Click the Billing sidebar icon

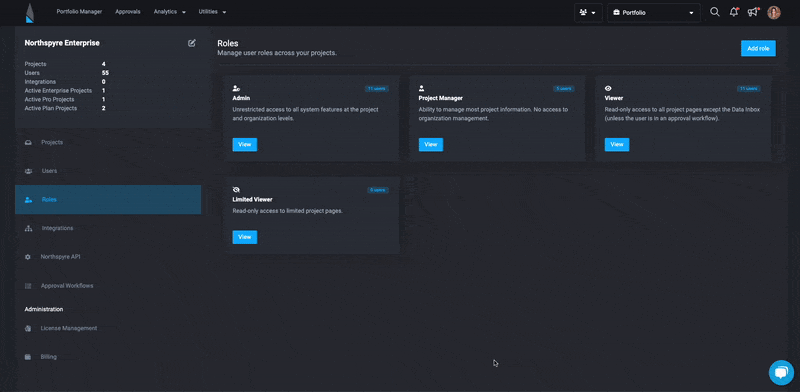pyautogui.click(x=28, y=357)
